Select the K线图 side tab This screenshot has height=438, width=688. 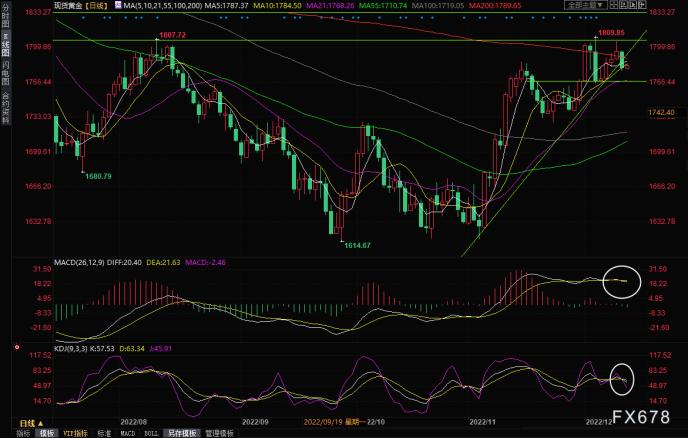point(6,44)
